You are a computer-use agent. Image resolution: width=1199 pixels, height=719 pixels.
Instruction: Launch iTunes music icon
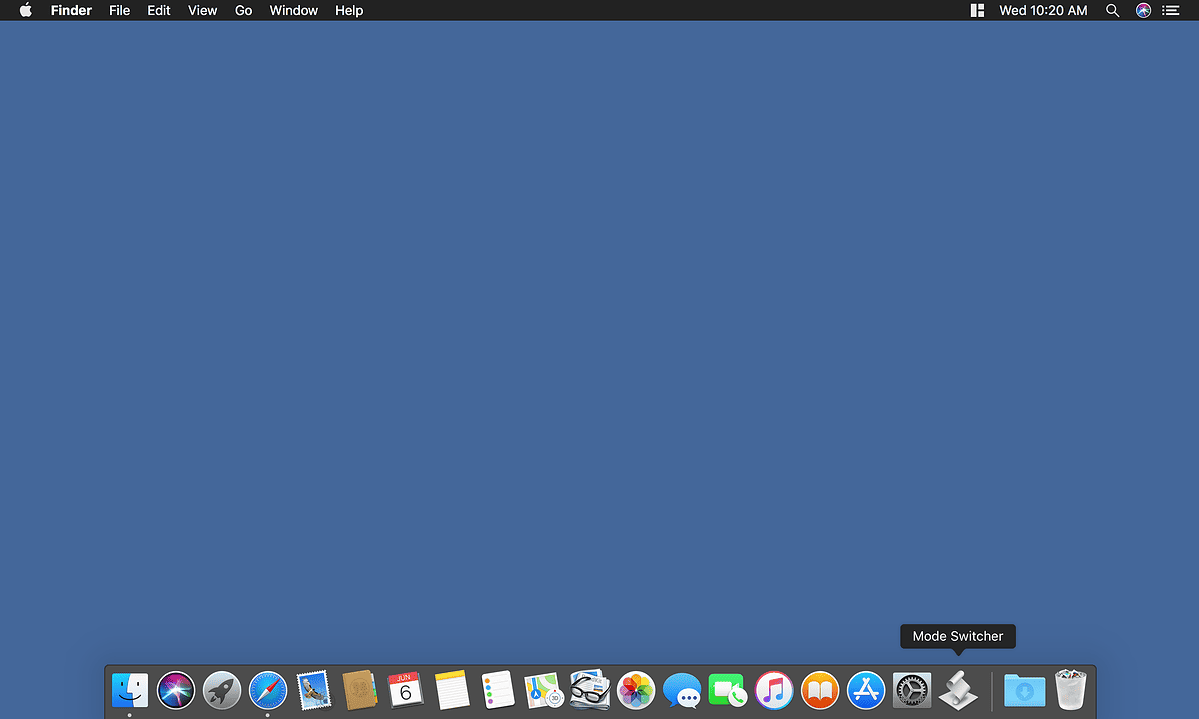click(774, 690)
